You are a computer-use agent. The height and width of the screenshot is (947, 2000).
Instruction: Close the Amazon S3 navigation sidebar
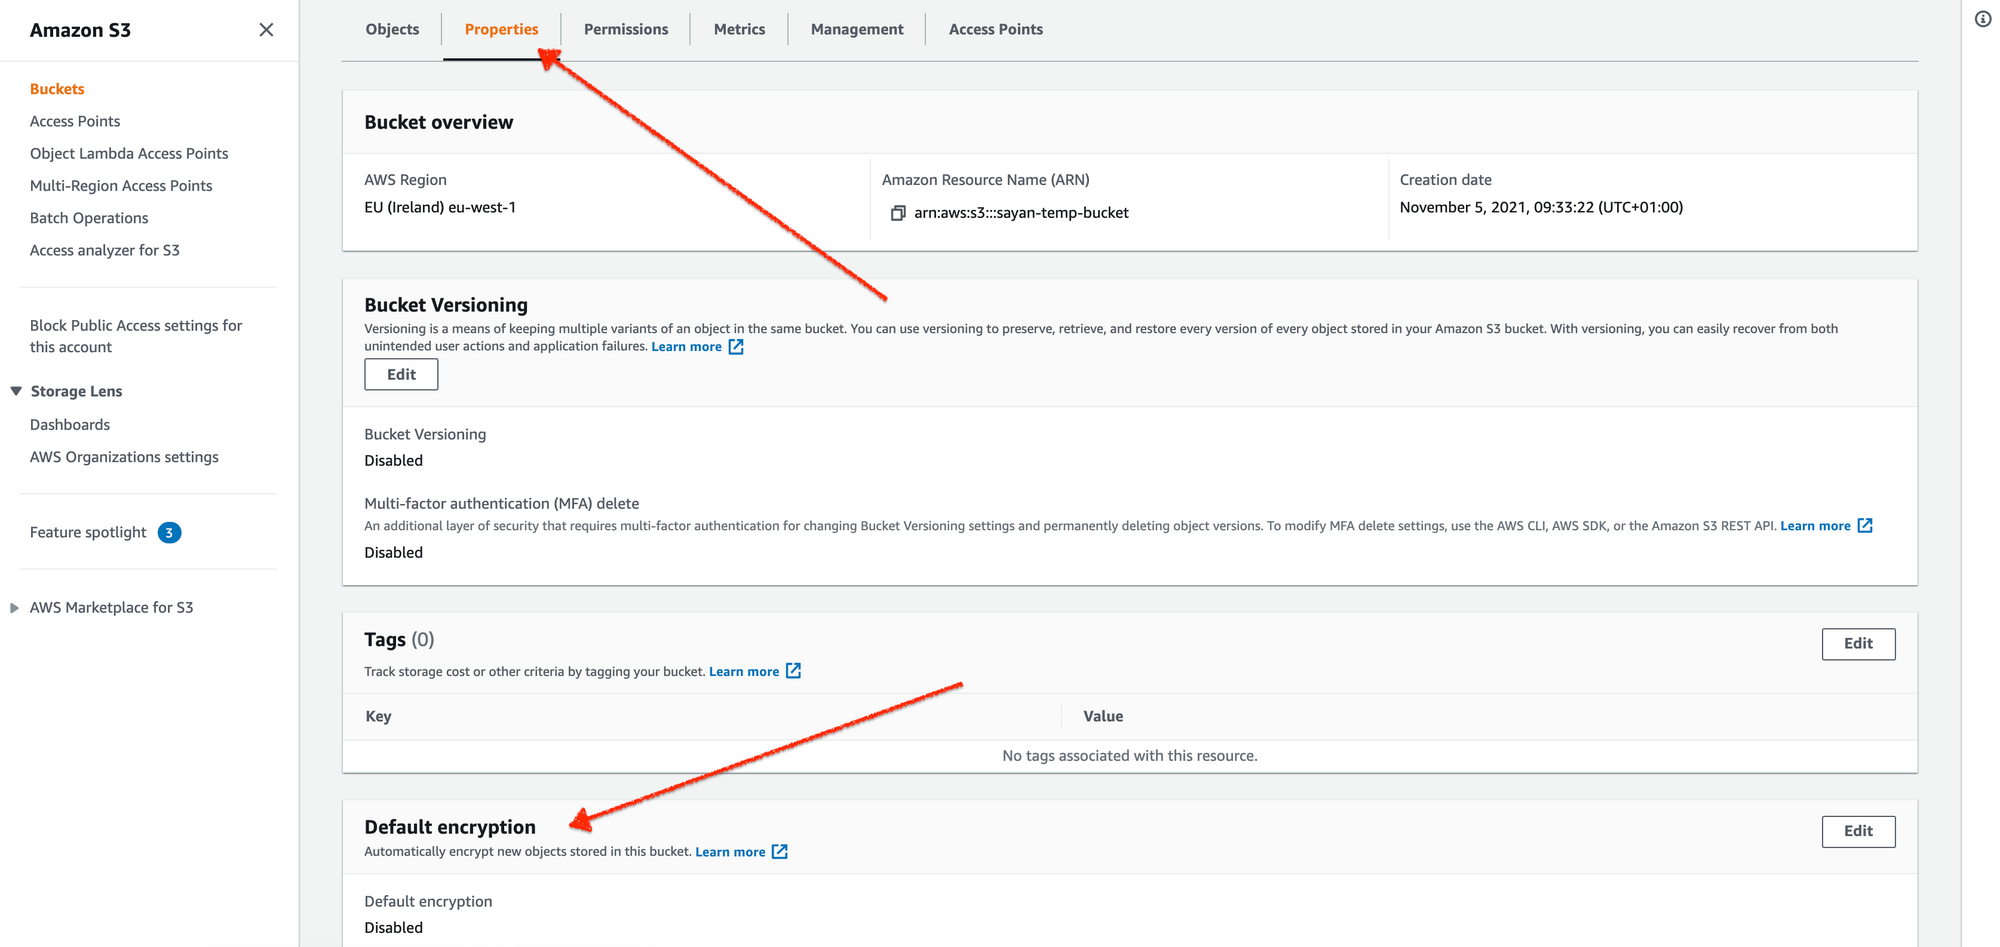[265, 29]
